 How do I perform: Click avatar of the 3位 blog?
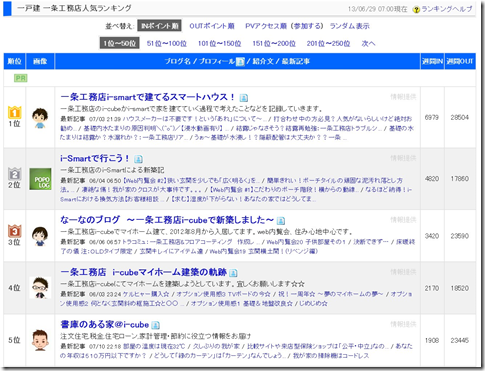pos(40,236)
